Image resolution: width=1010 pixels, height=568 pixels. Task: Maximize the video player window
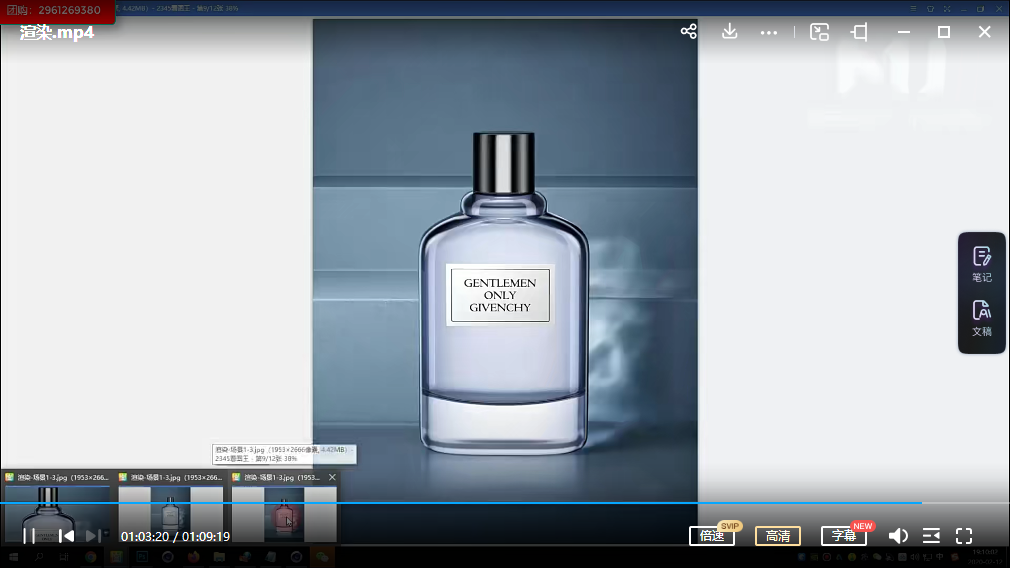[x=944, y=32]
